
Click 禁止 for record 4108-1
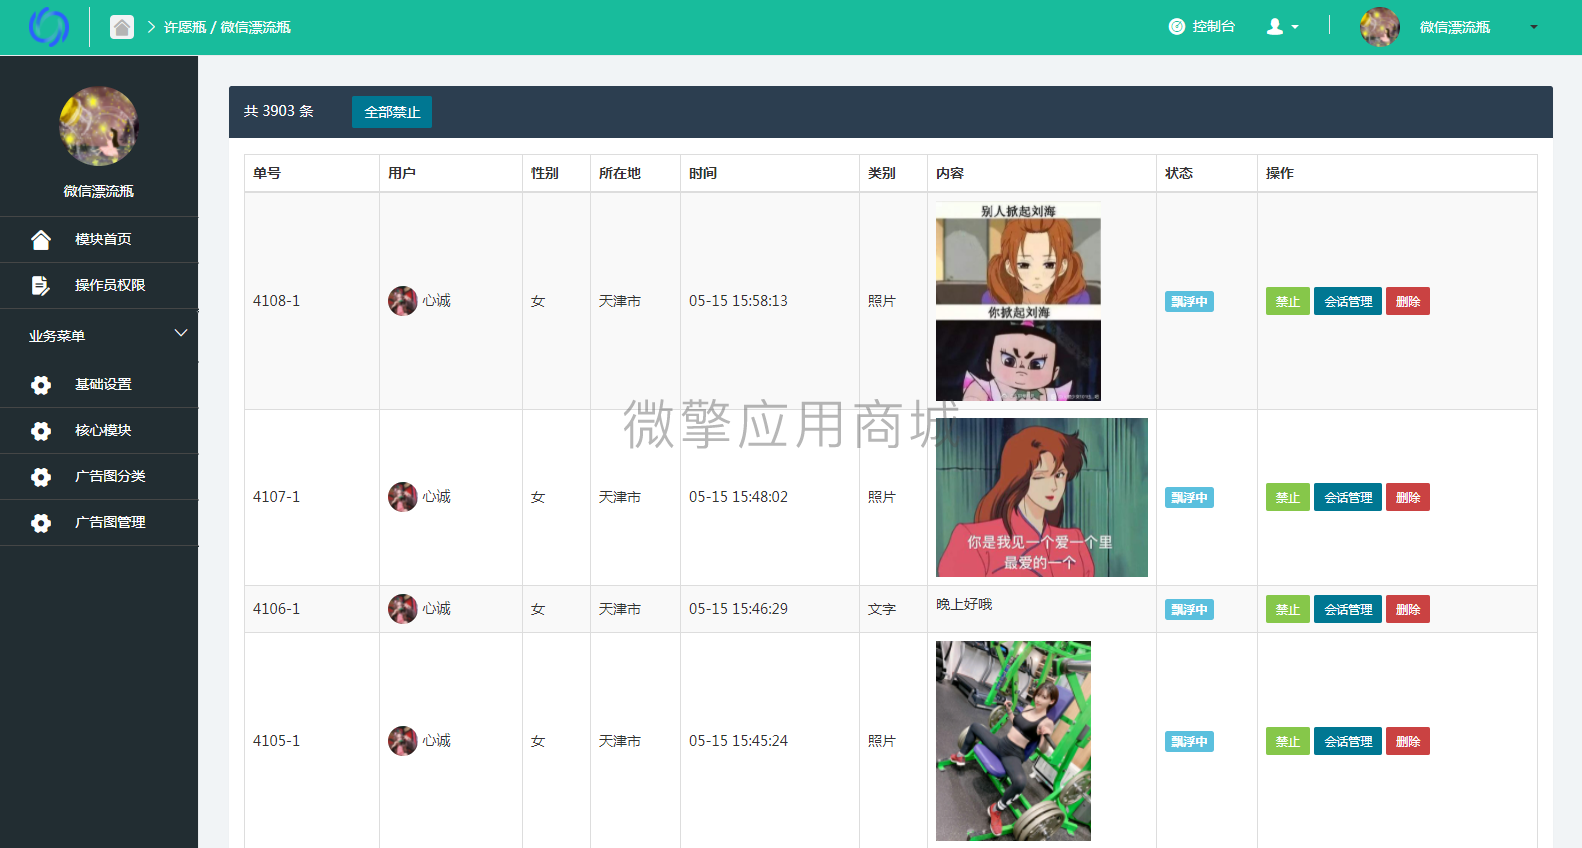1287,301
